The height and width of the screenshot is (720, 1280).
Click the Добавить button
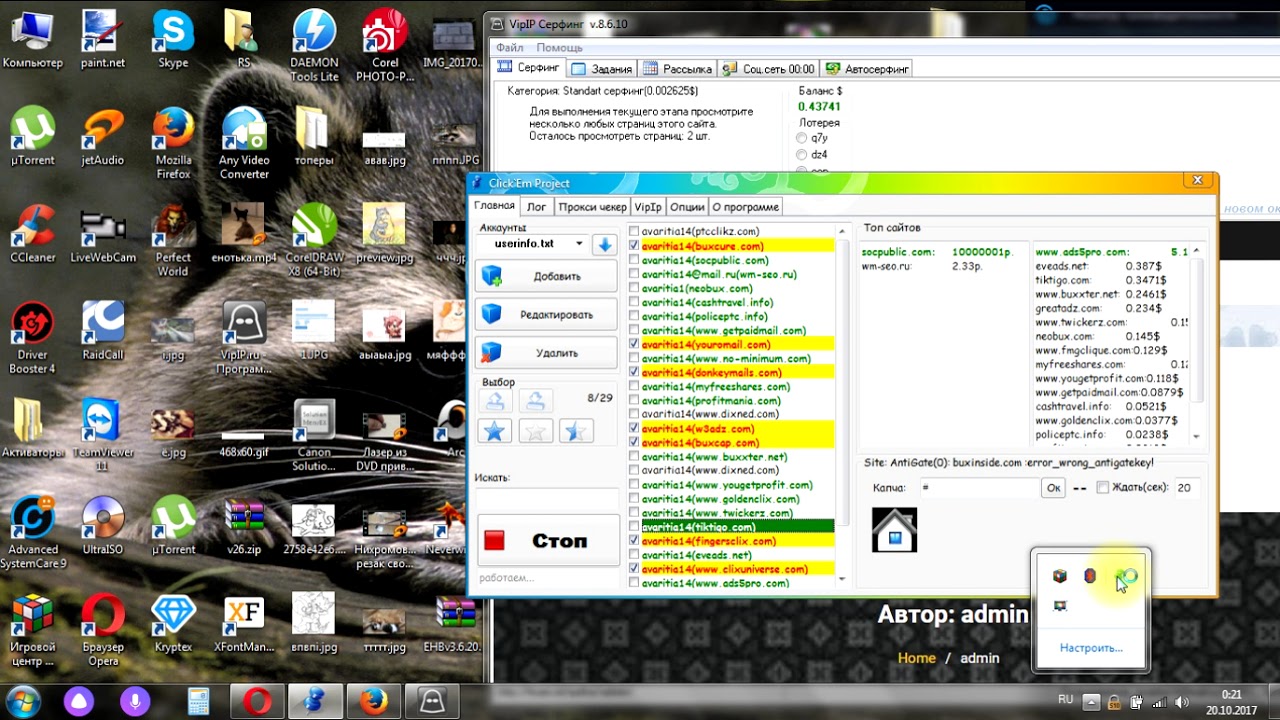[546, 276]
